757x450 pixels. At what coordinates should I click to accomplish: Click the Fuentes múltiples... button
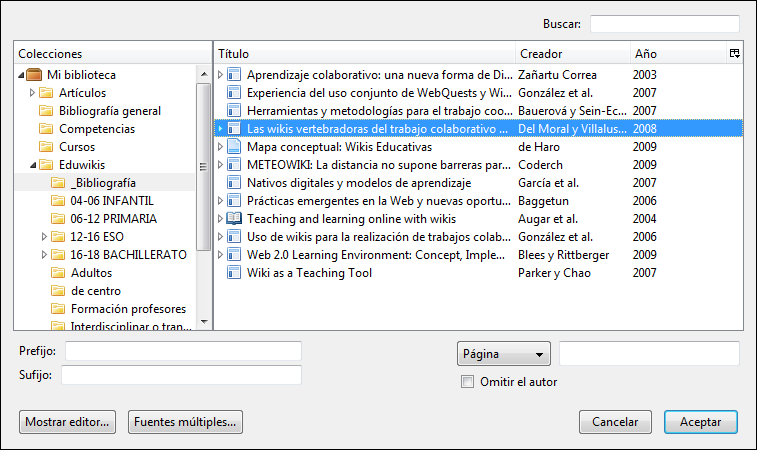click(x=185, y=422)
